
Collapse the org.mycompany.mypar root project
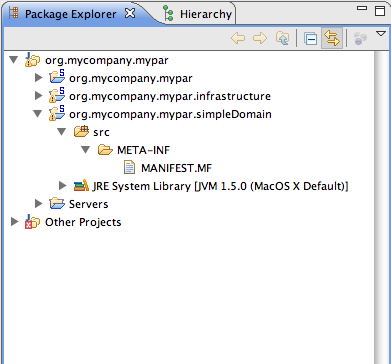(x=13, y=60)
